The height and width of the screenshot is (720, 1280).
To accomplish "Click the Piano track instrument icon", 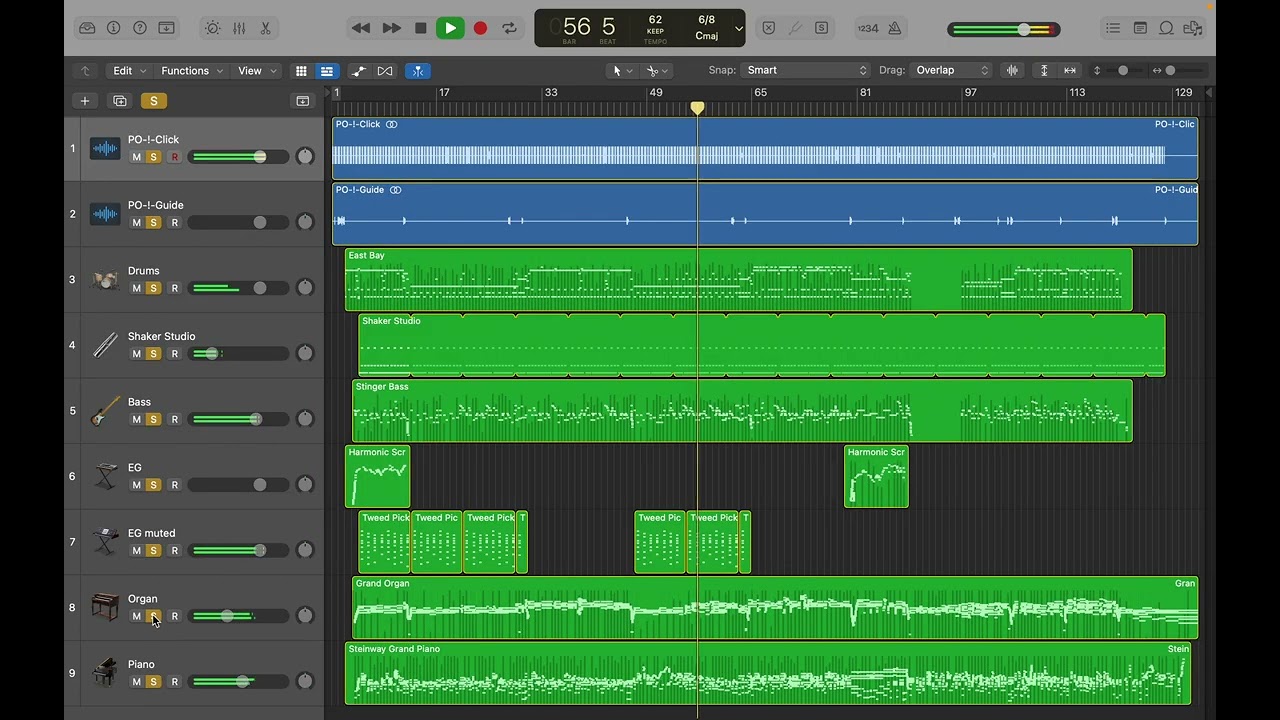I will click(x=105, y=673).
